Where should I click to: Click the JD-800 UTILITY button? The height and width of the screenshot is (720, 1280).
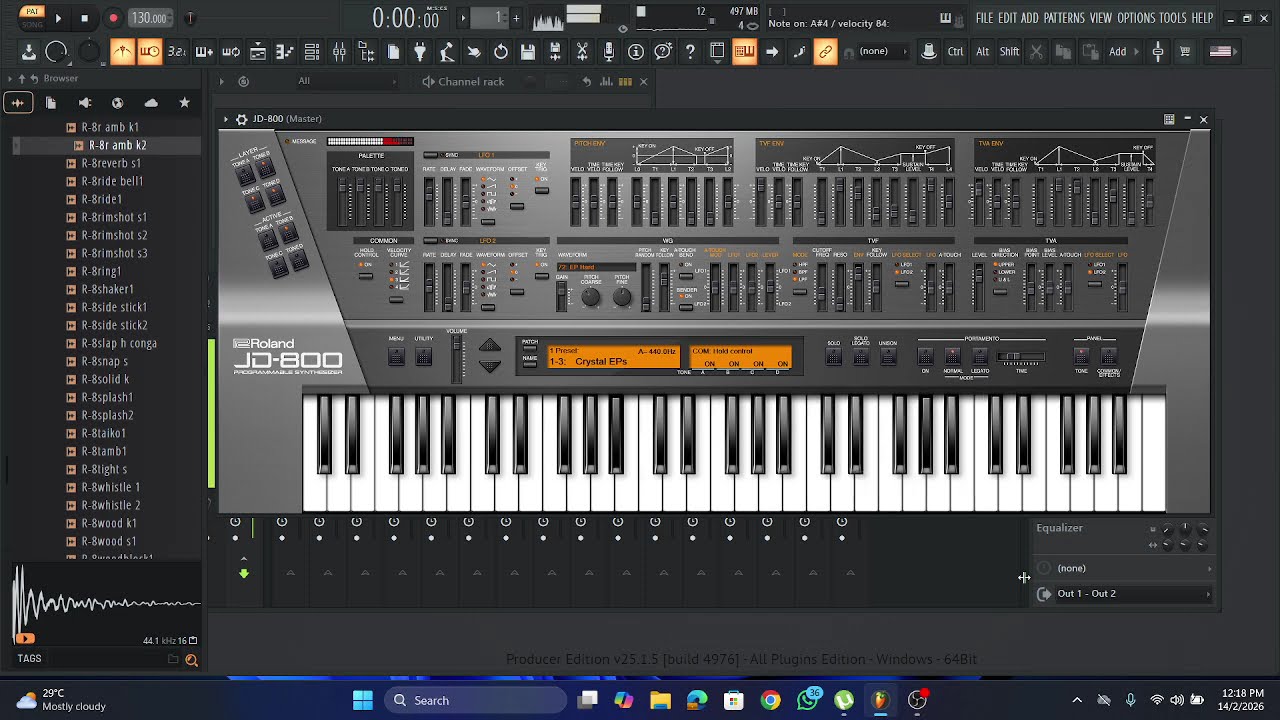(424, 356)
